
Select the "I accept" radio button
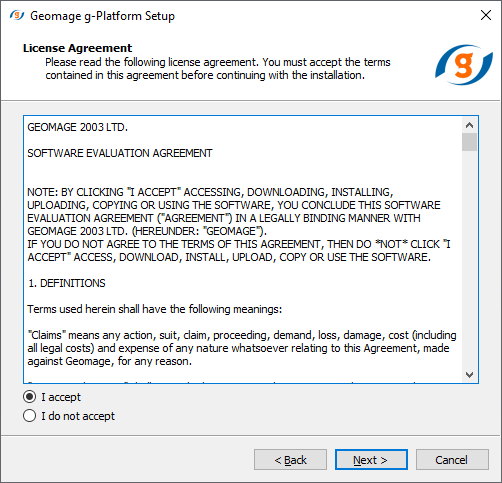pos(30,397)
